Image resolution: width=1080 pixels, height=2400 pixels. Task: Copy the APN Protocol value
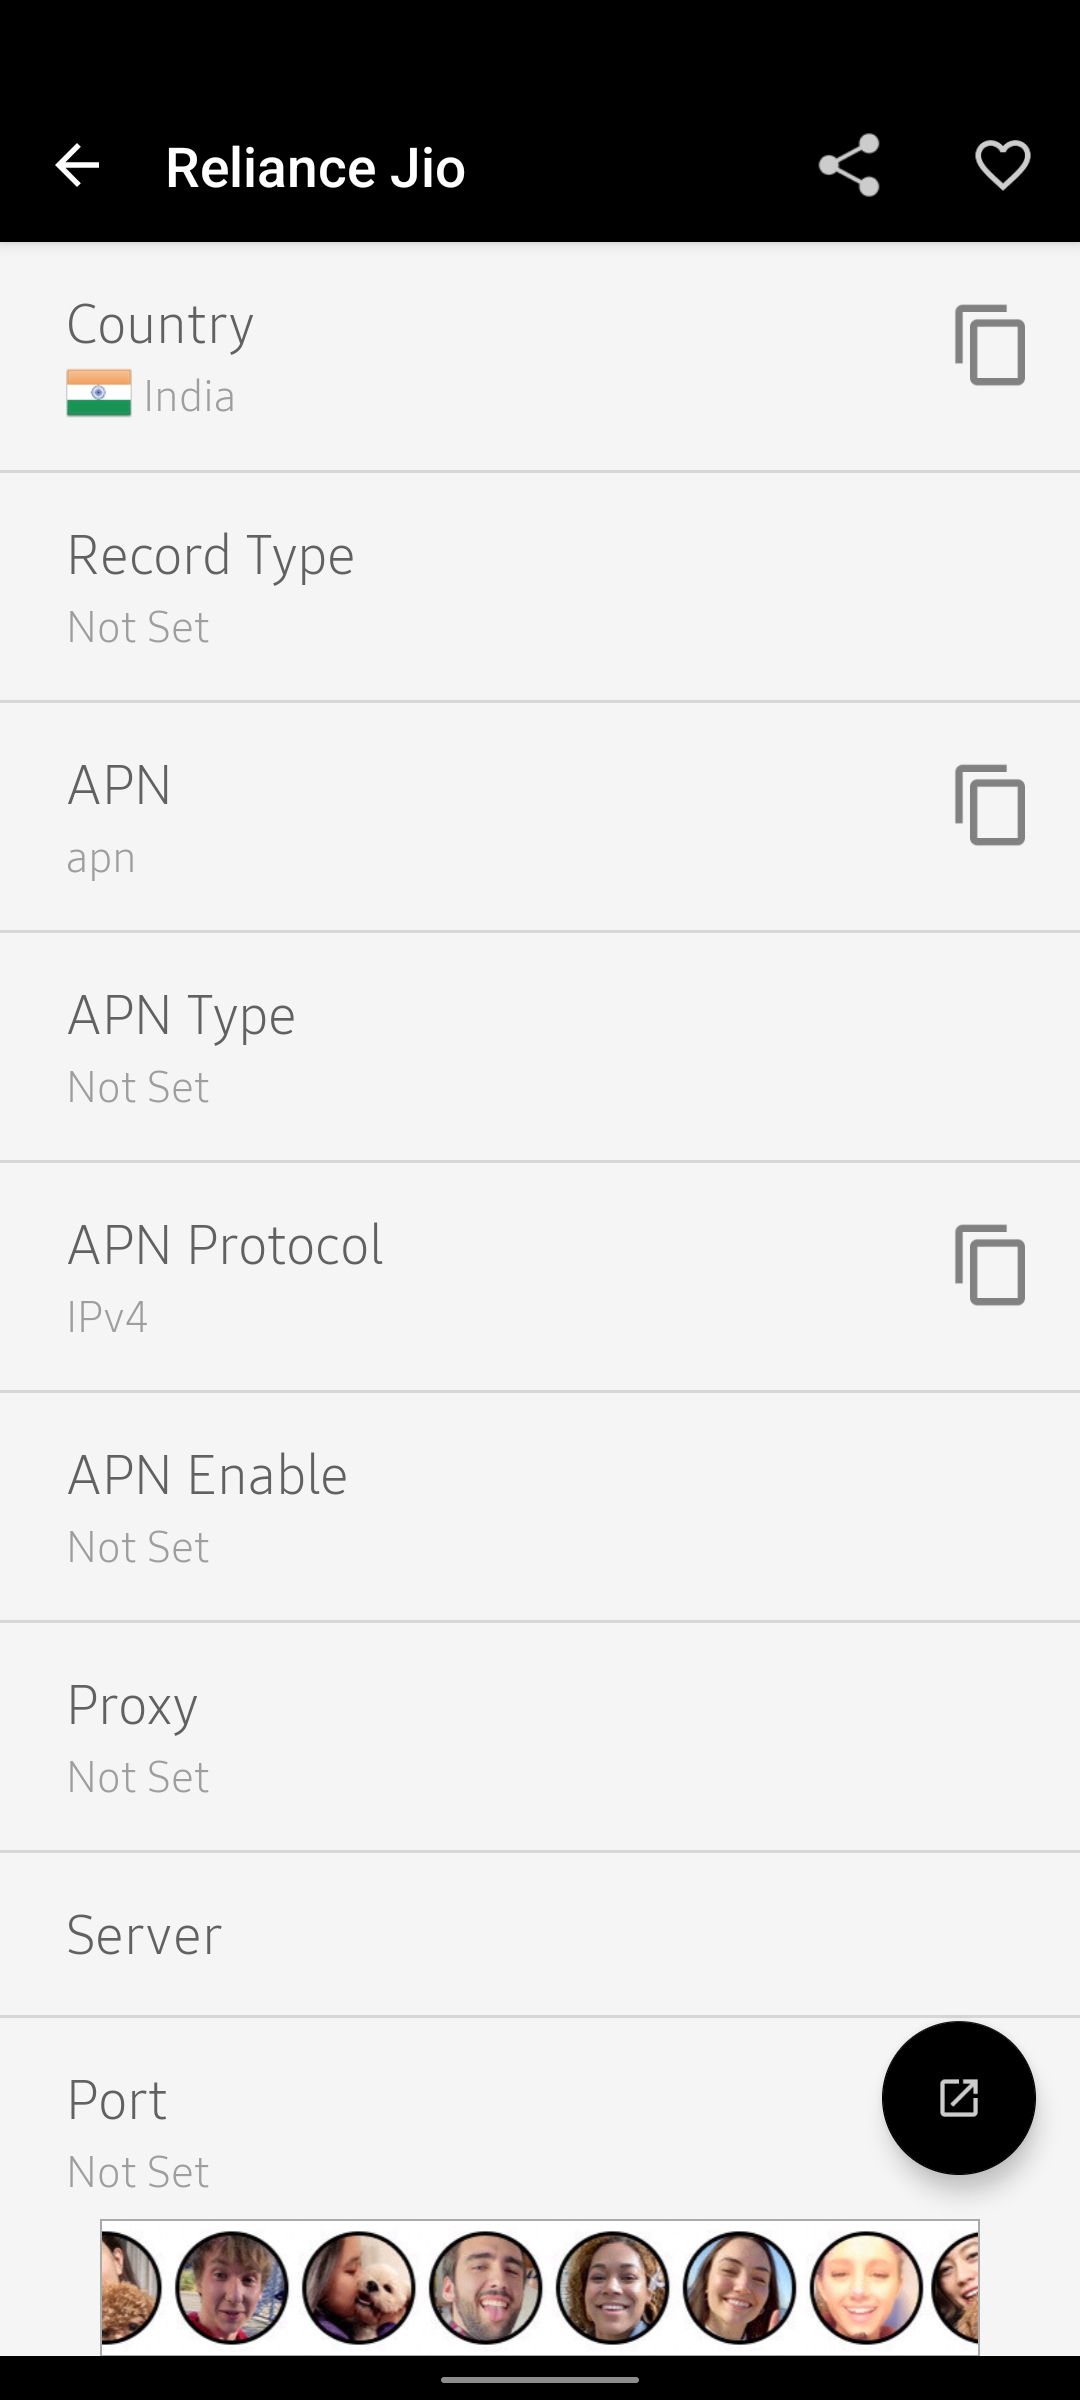[990, 1265]
